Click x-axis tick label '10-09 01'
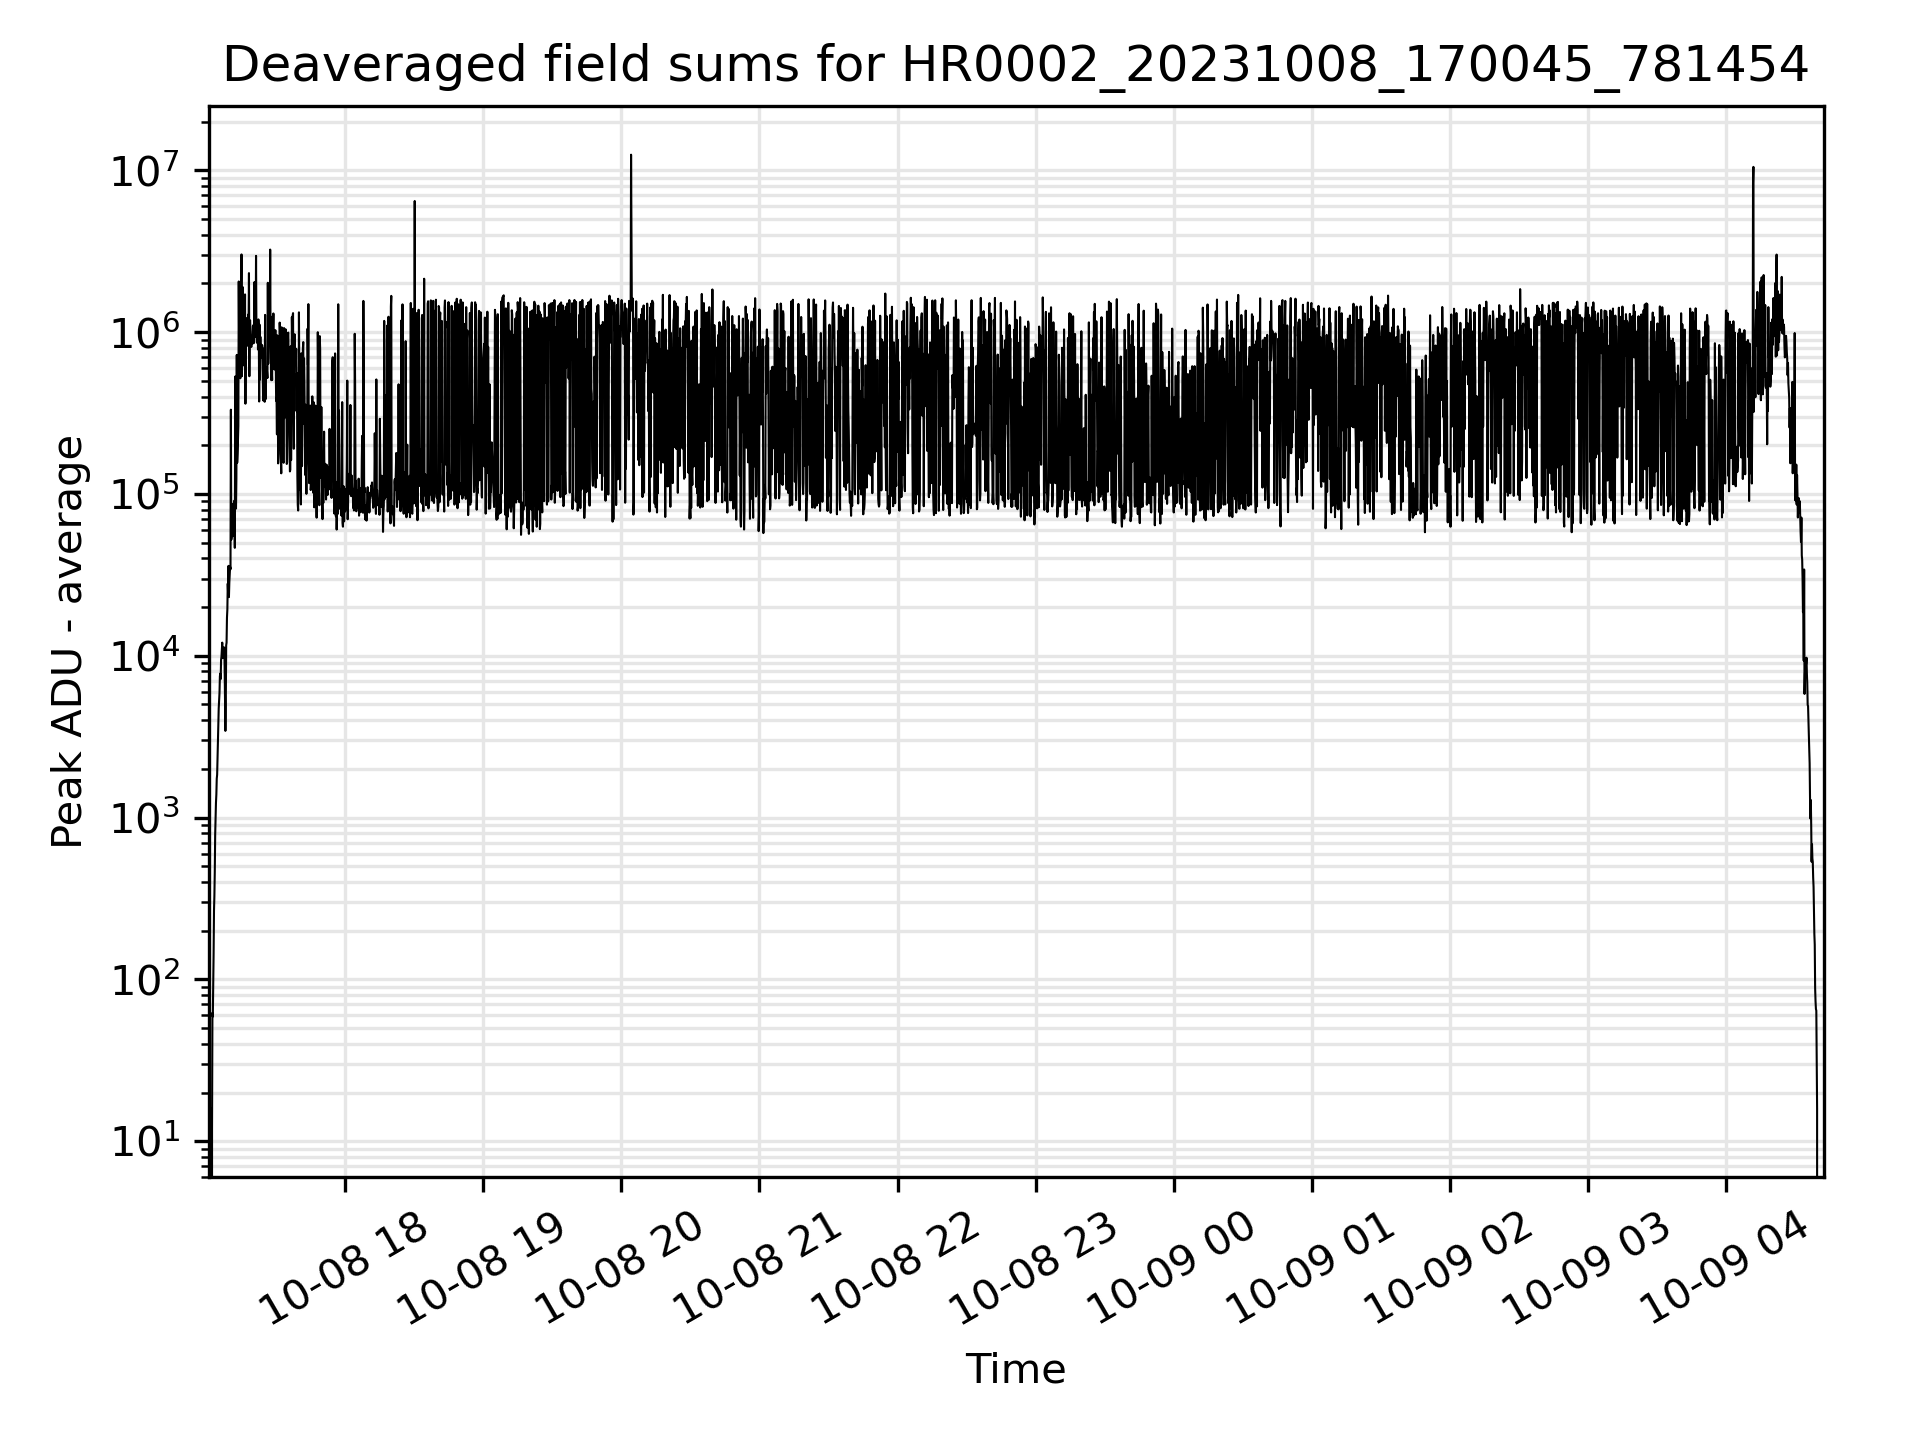1920x1440 pixels. pos(1311,1268)
